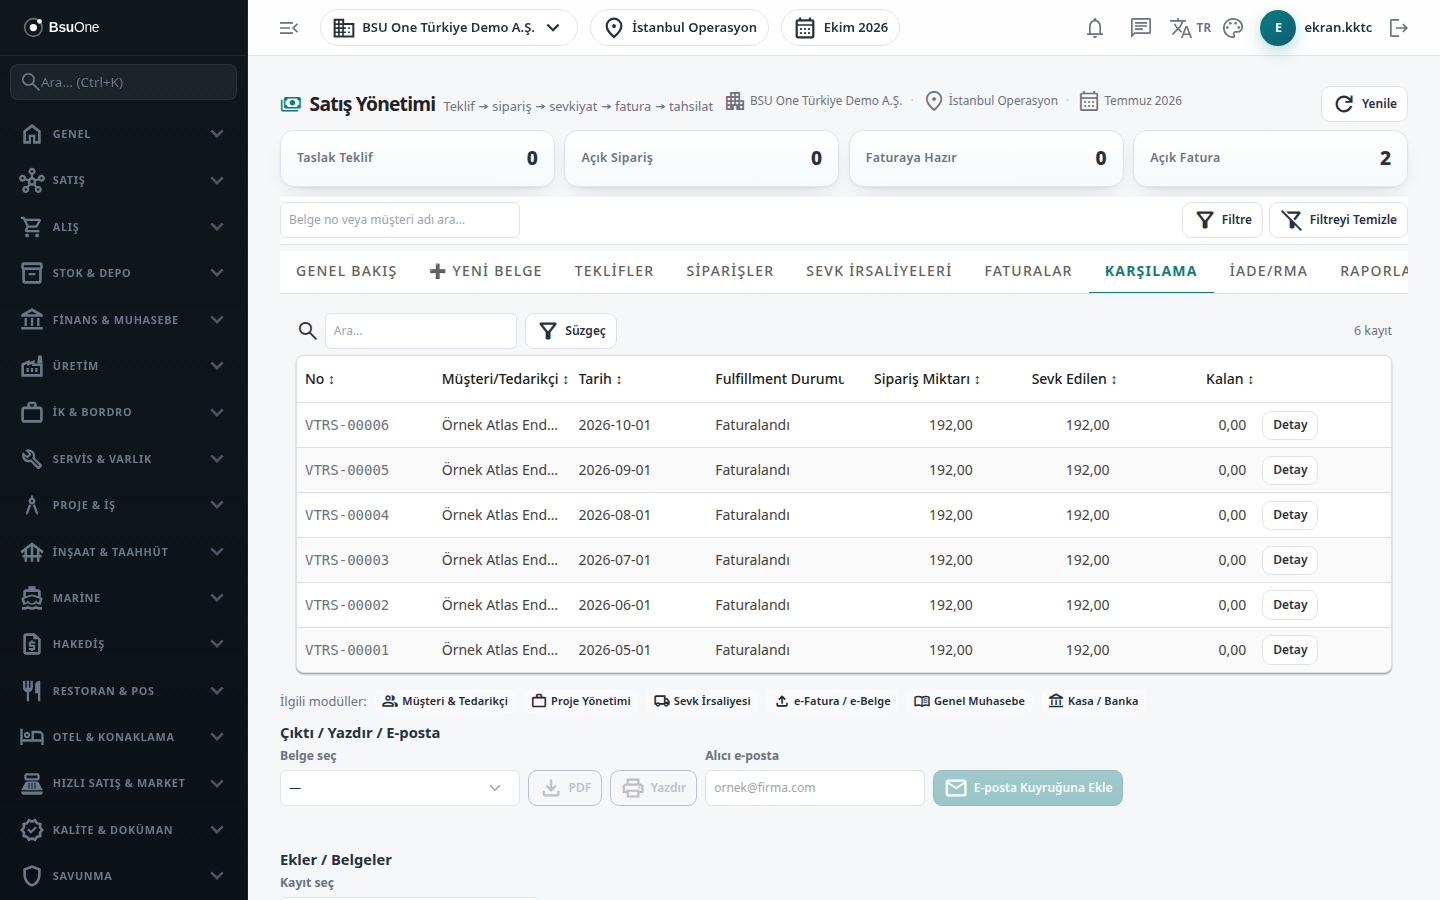Click the Süzgeç filter button
Screen dimensions: 1440x900
click(x=571, y=331)
